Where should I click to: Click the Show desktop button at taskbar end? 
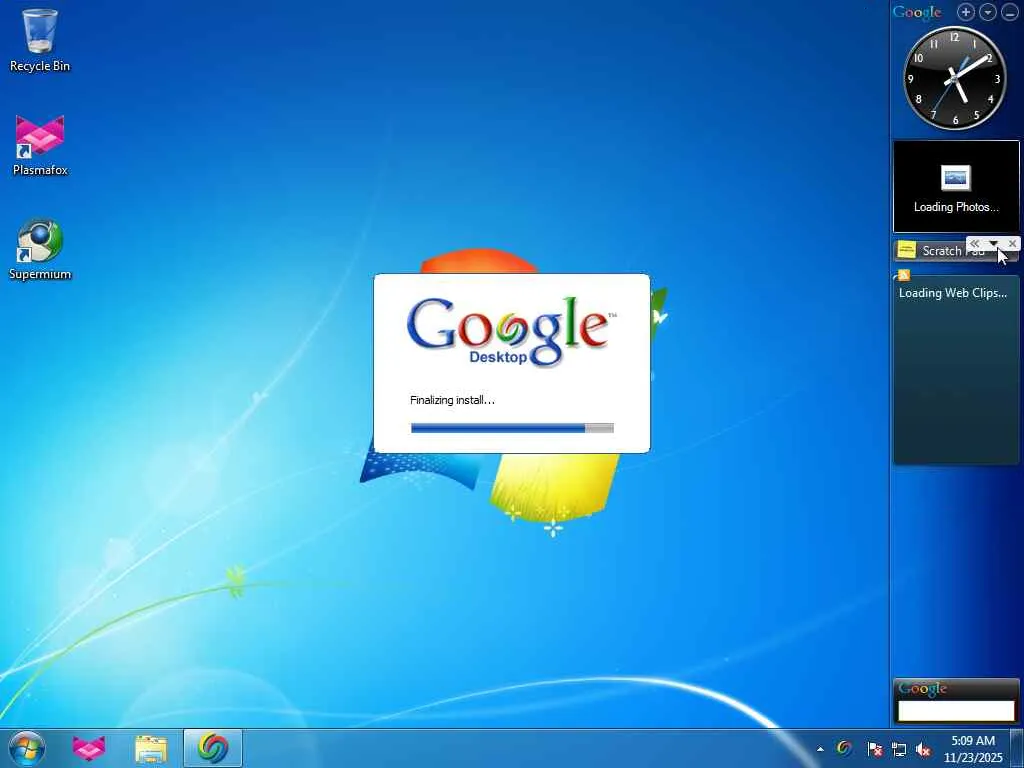click(1017, 748)
